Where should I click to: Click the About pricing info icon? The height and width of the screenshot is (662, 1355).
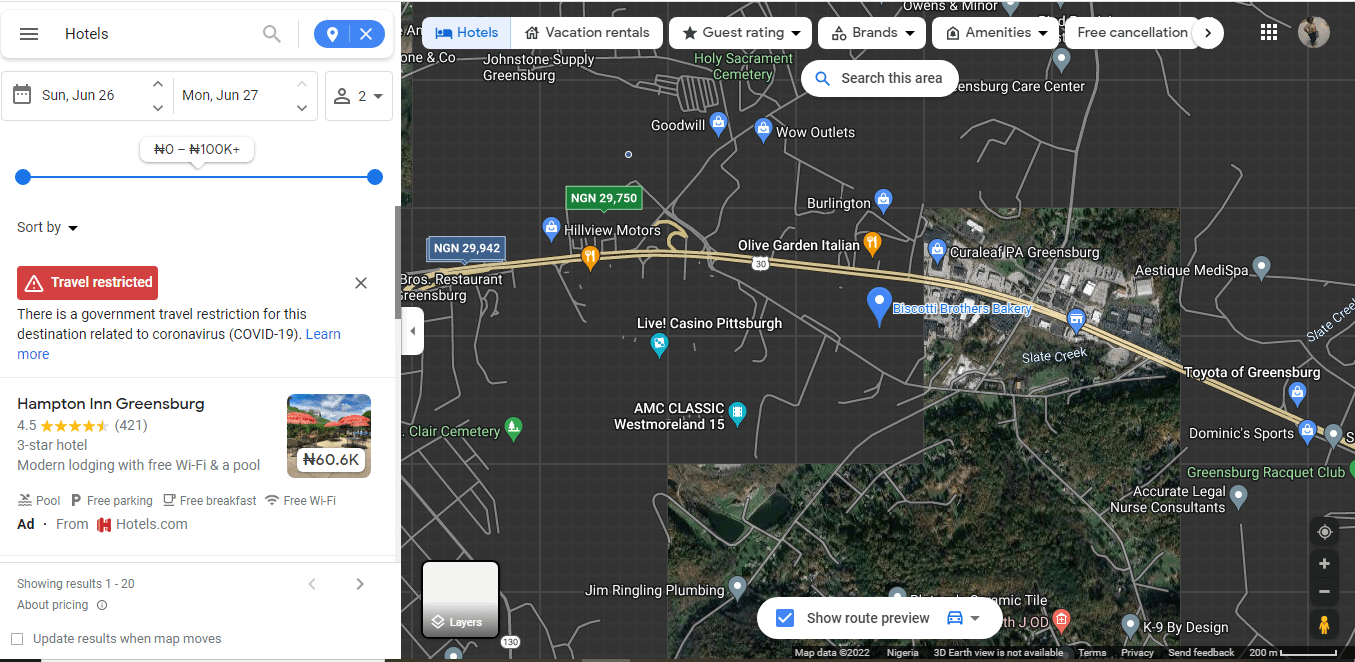tap(102, 605)
